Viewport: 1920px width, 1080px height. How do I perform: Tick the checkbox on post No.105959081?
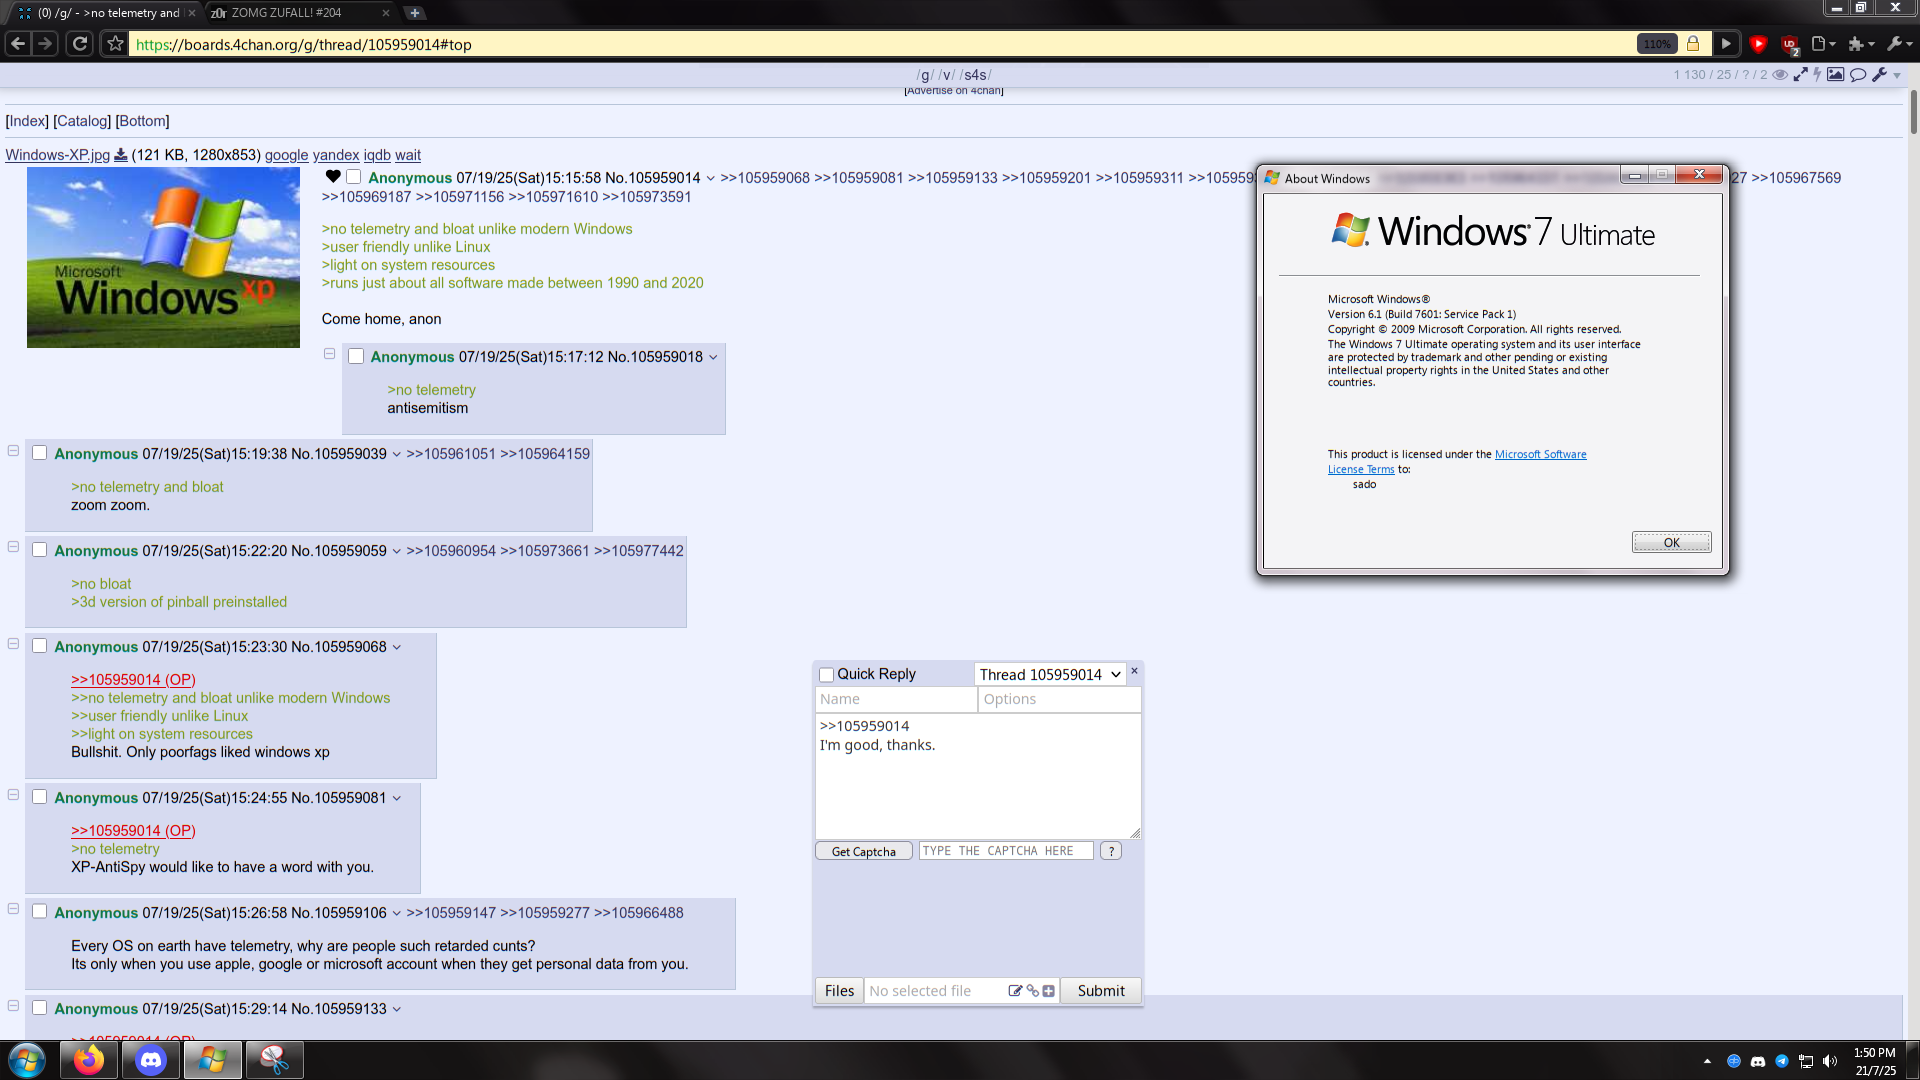[40, 797]
